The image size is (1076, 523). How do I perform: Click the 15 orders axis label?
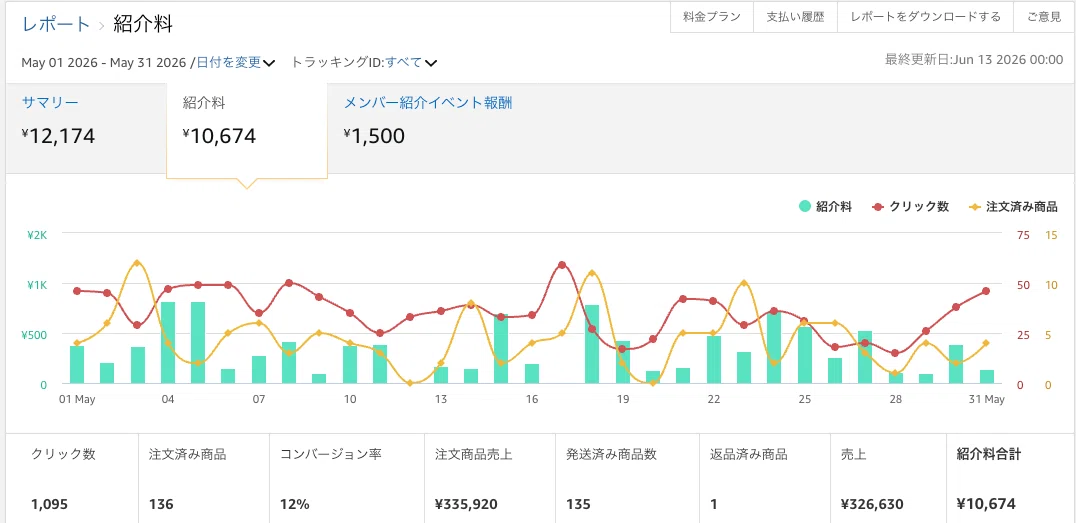pos(1051,235)
